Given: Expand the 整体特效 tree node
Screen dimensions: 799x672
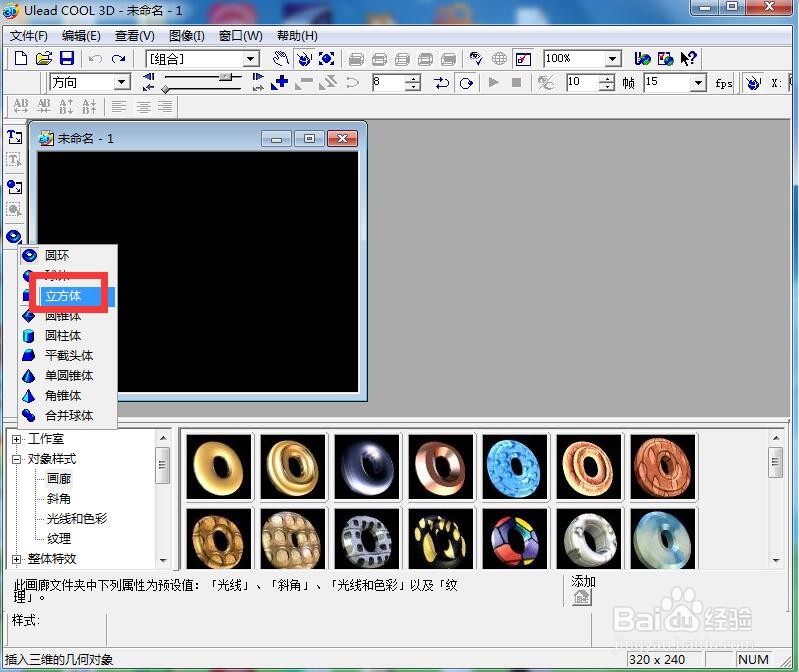Looking at the screenshot, I should (x=16, y=559).
